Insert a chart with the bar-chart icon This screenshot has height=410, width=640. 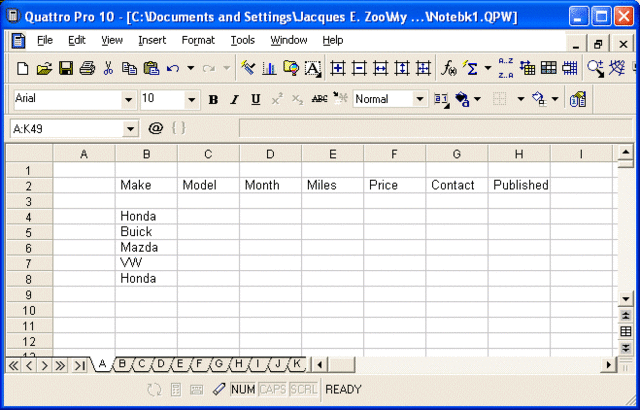pyautogui.click(x=269, y=68)
